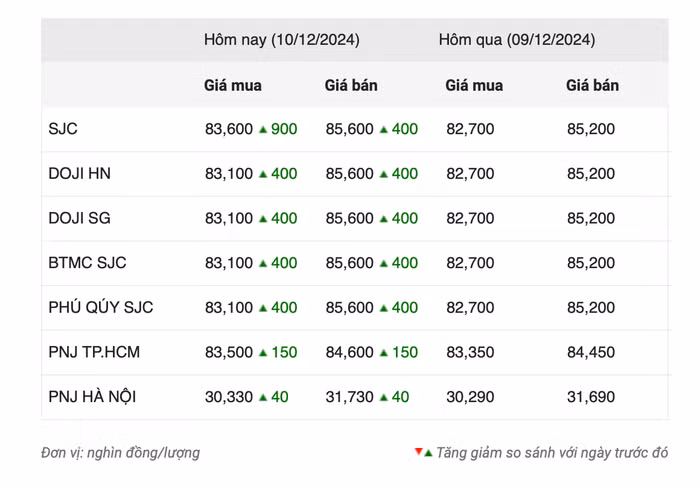The height and width of the screenshot is (488, 700).
Task: Click green arrow next to SJC 85,600 sell price
Action: pos(383,129)
